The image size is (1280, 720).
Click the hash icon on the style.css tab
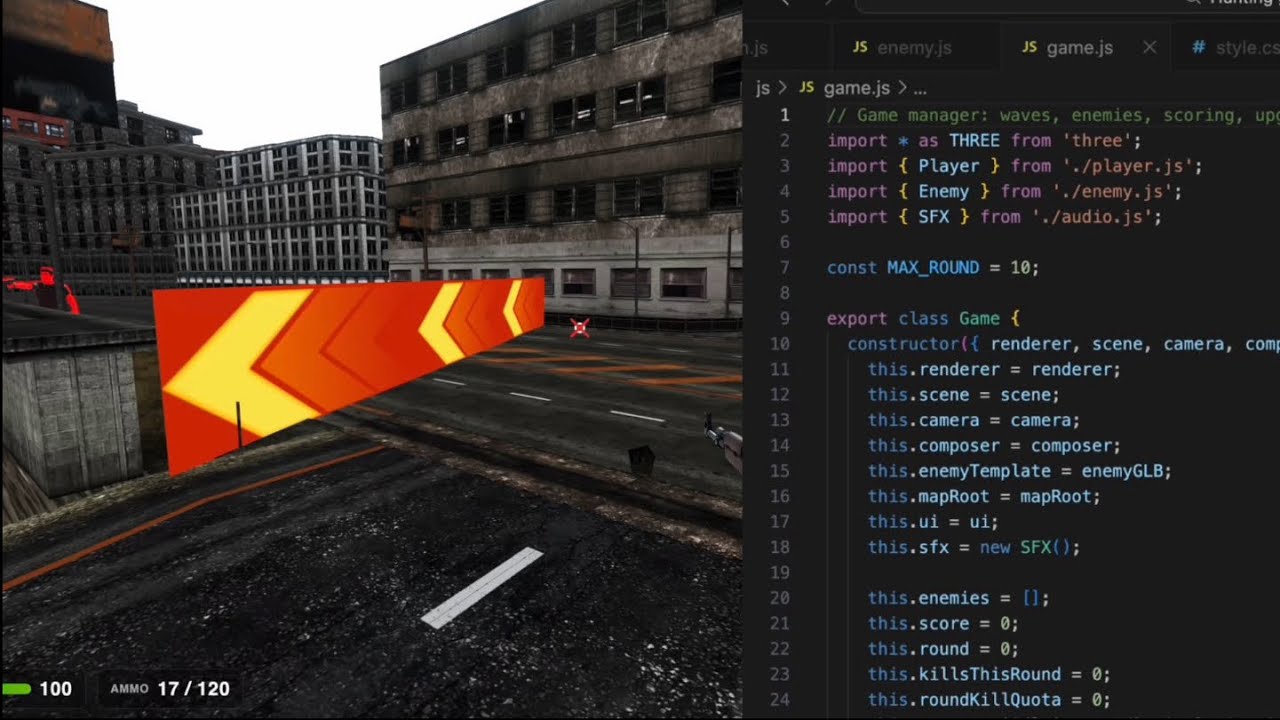(1199, 48)
